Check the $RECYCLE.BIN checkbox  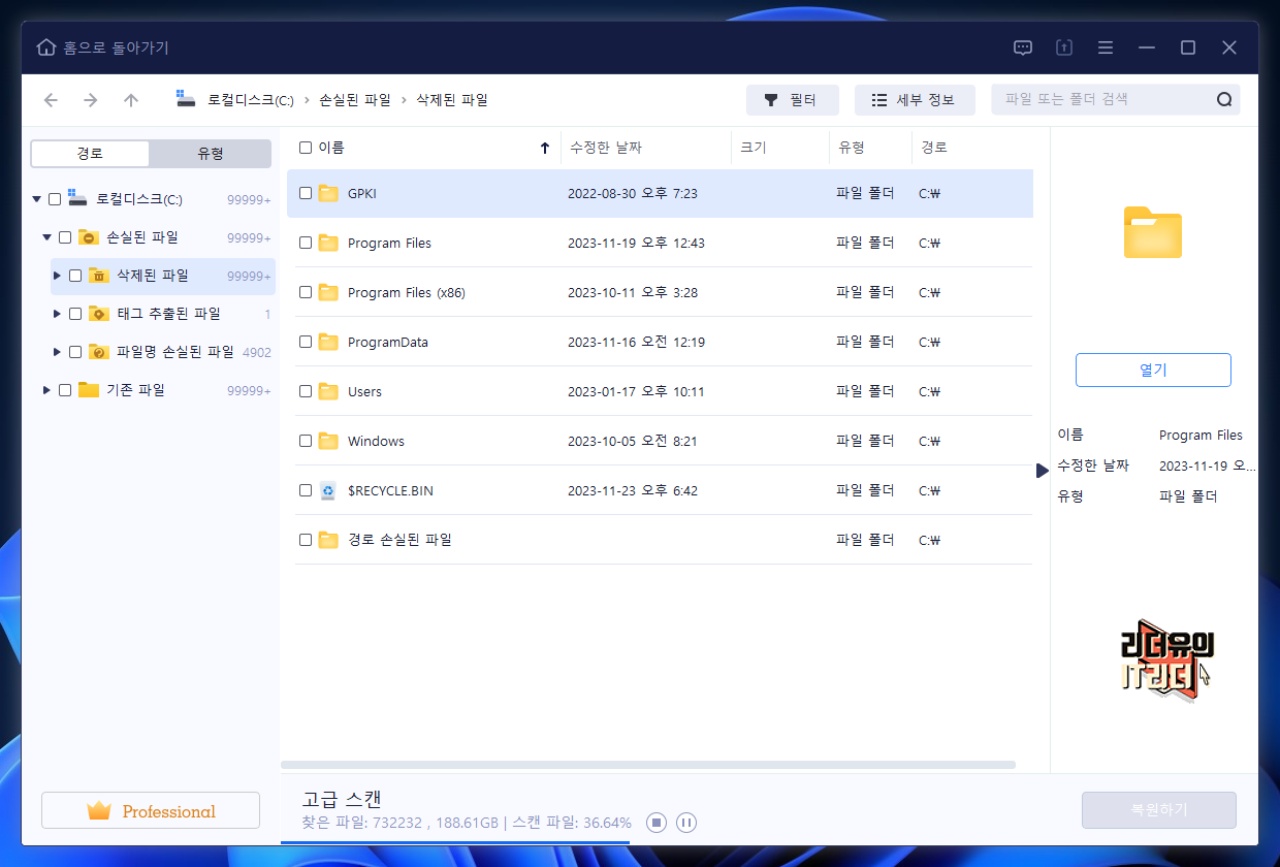[306, 491]
